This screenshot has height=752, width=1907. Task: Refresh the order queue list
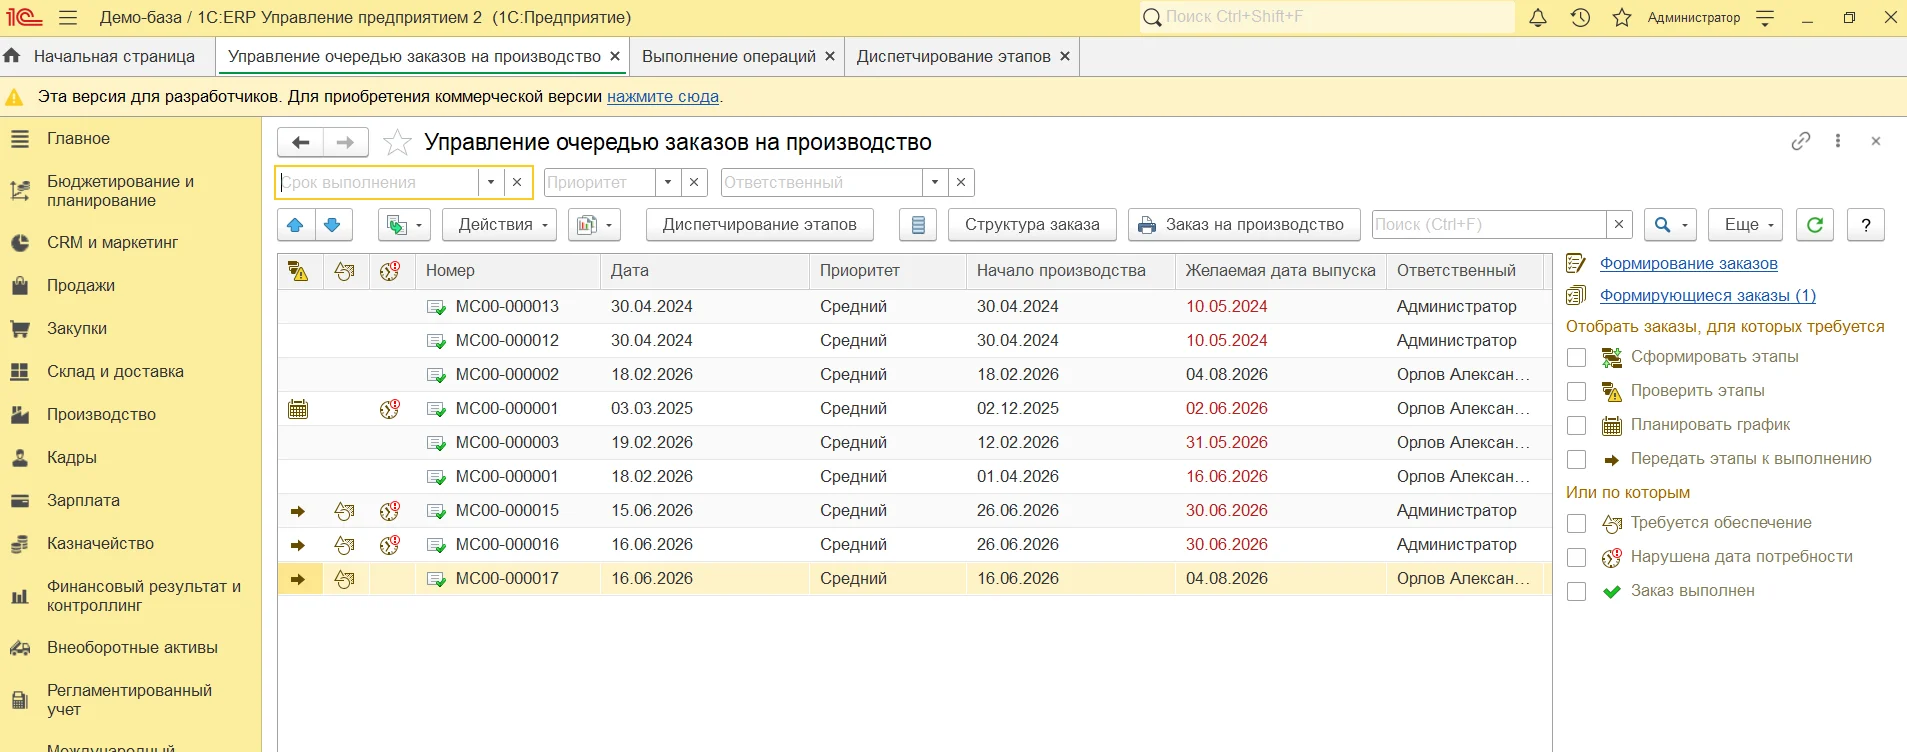tap(1815, 225)
